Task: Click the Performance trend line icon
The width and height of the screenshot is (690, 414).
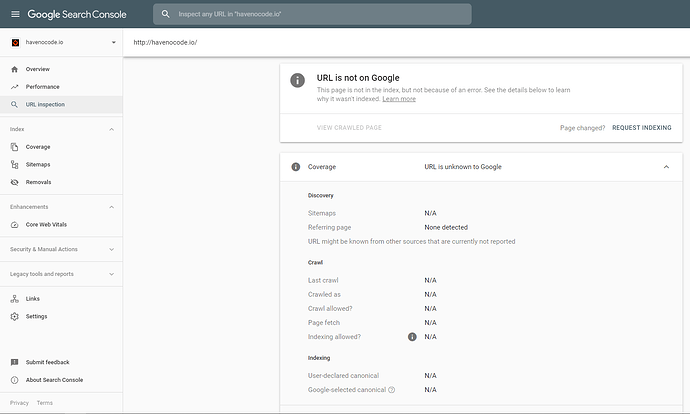Action: click(15, 87)
